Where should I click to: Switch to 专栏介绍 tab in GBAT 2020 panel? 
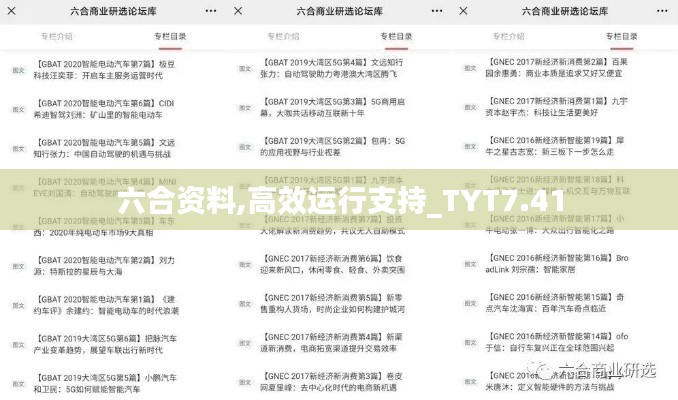coord(57,36)
